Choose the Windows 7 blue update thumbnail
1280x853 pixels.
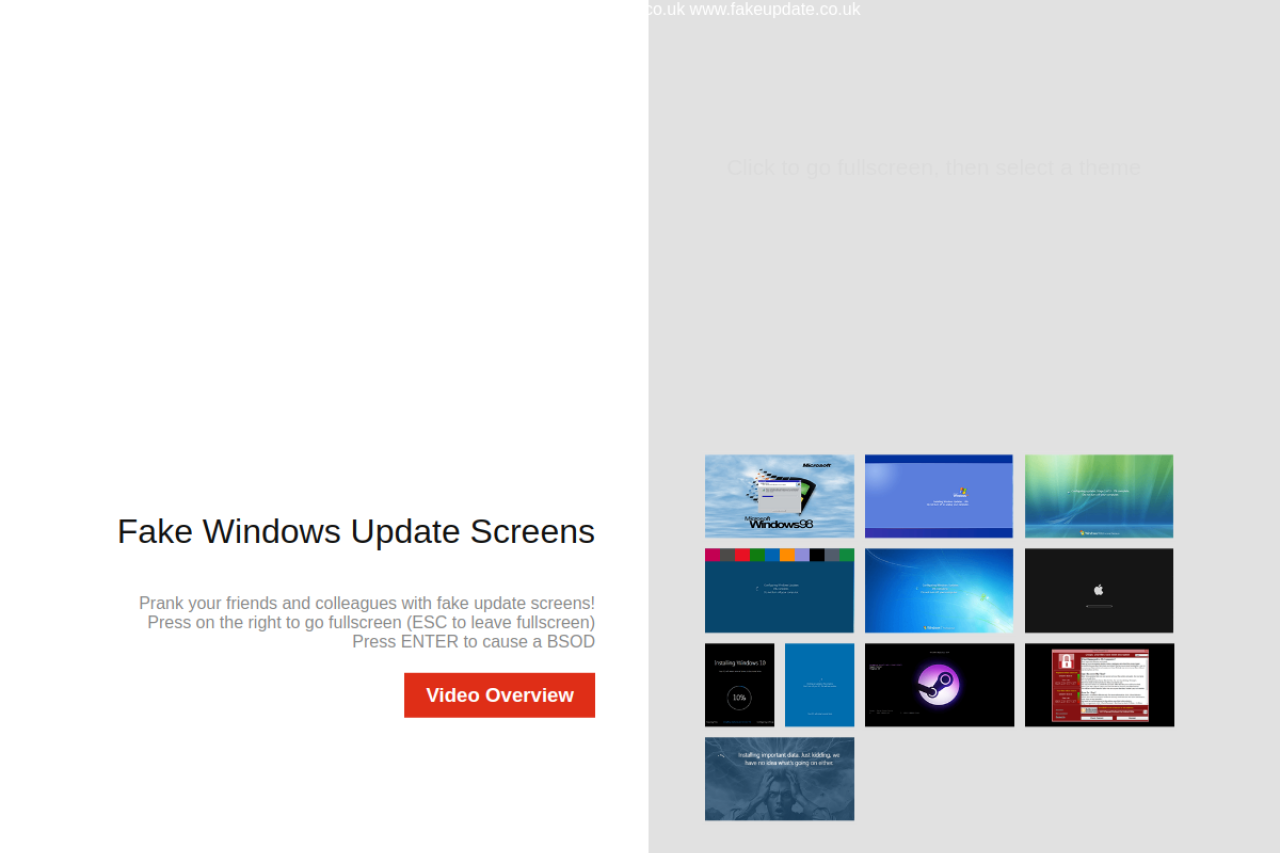click(x=939, y=590)
